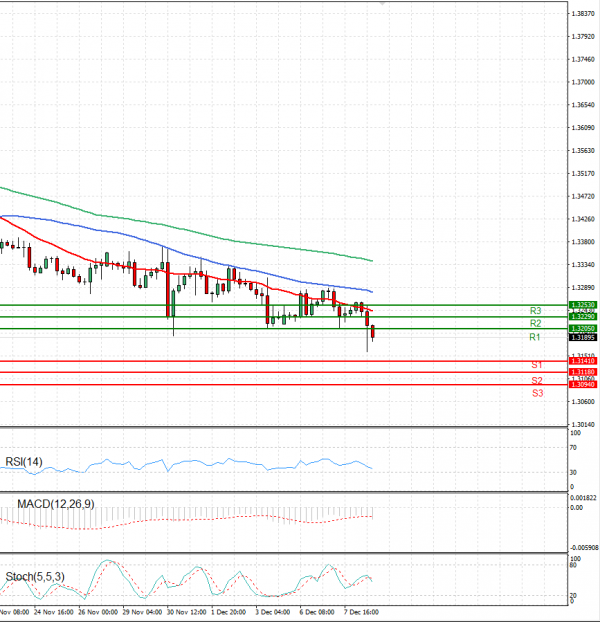Click the 1.37000 price axis value
The image size is (600, 622).
point(583,82)
